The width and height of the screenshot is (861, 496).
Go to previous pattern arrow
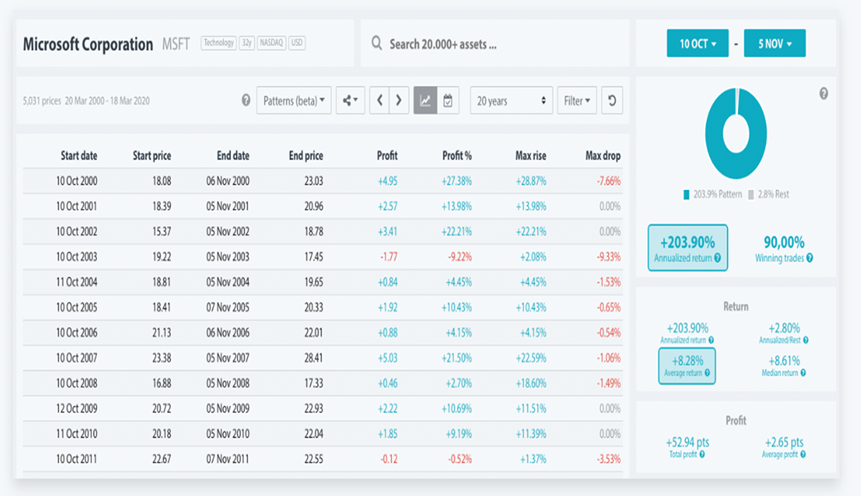(x=379, y=101)
